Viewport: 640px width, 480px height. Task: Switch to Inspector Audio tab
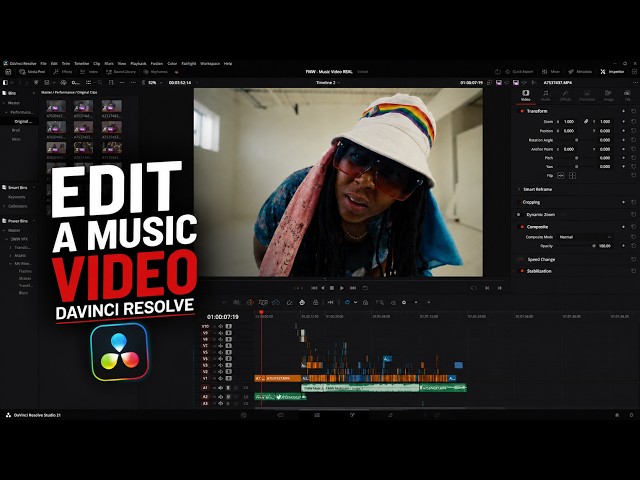[x=546, y=96]
